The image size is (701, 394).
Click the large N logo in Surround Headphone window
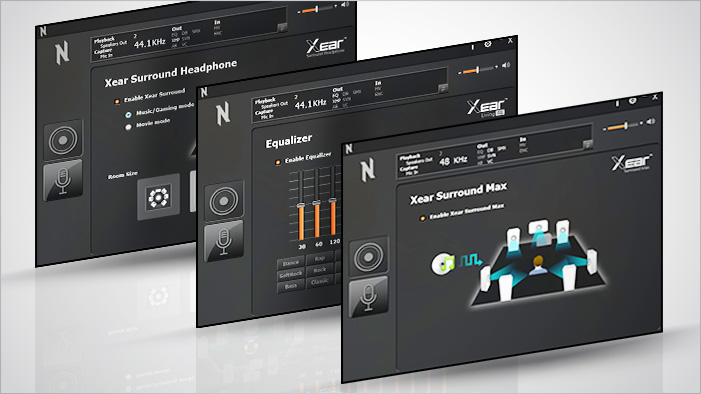(x=62, y=52)
